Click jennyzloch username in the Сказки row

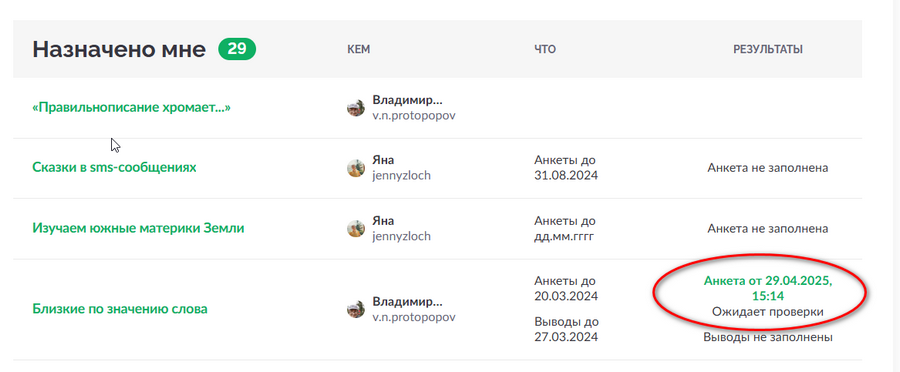401,176
